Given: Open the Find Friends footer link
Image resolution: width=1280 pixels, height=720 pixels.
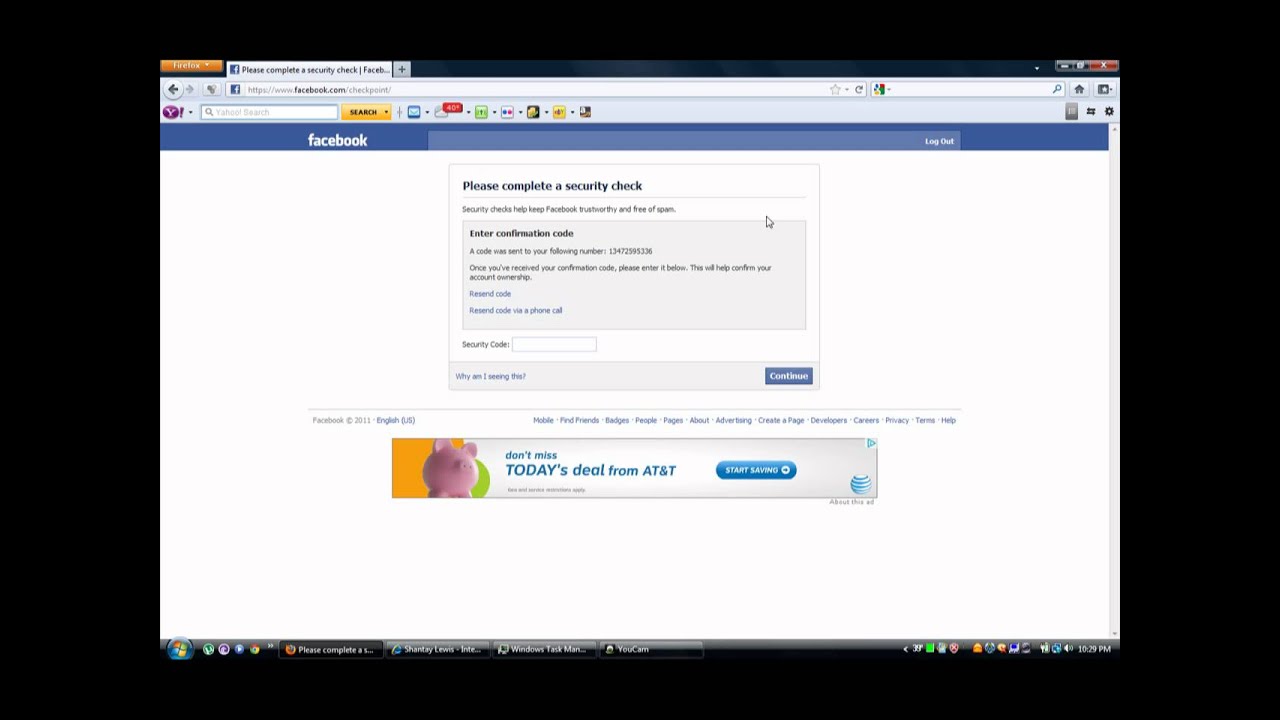Looking at the screenshot, I should coord(579,420).
